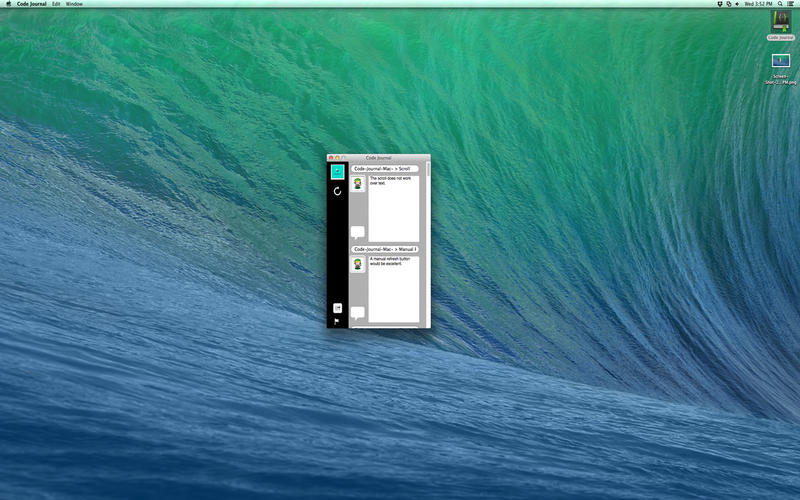The height and width of the screenshot is (500, 800).
Task: Click 'A manual refresh button would be excellent.' text
Action: tap(390, 261)
